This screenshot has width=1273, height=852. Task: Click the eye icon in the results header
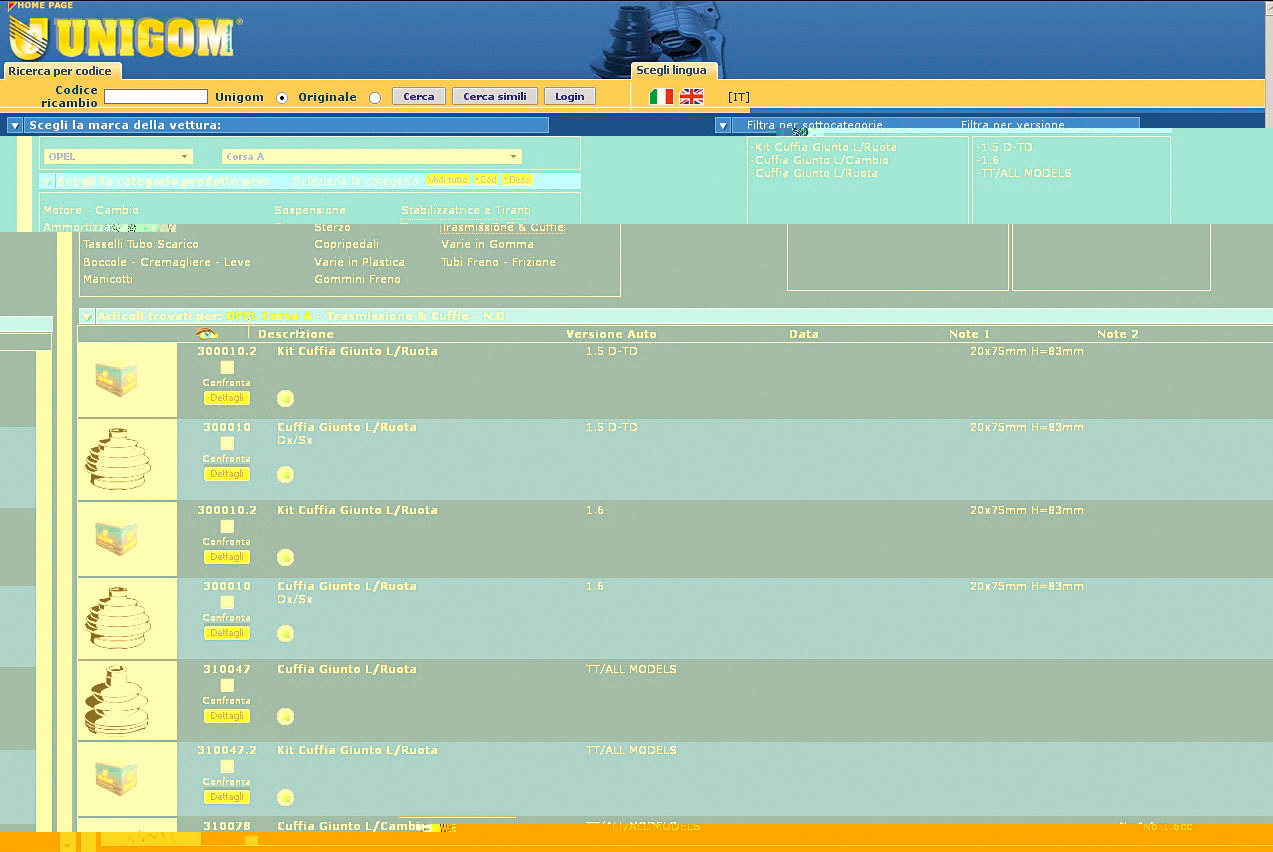click(x=207, y=334)
